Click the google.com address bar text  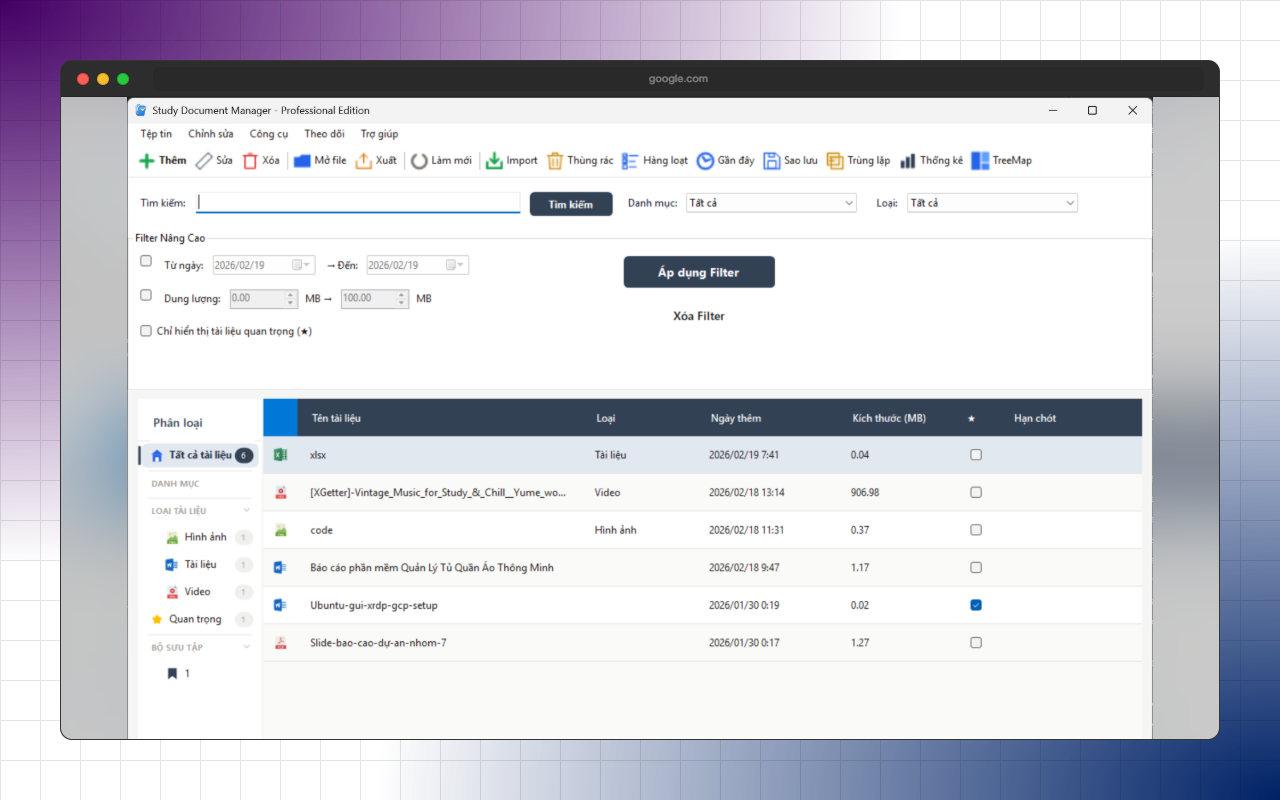[678, 79]
